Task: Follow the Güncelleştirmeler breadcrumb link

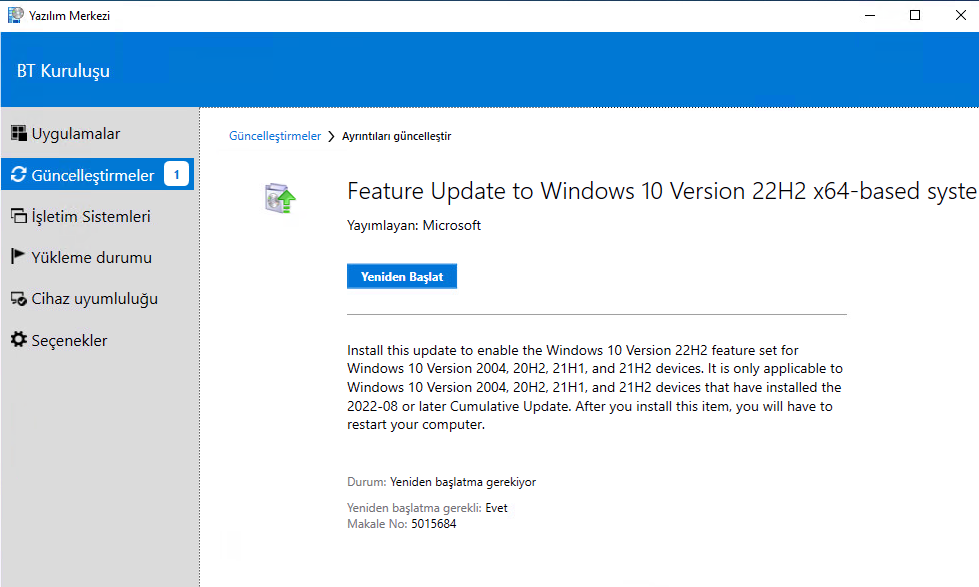Action: (x=275, y=136)
